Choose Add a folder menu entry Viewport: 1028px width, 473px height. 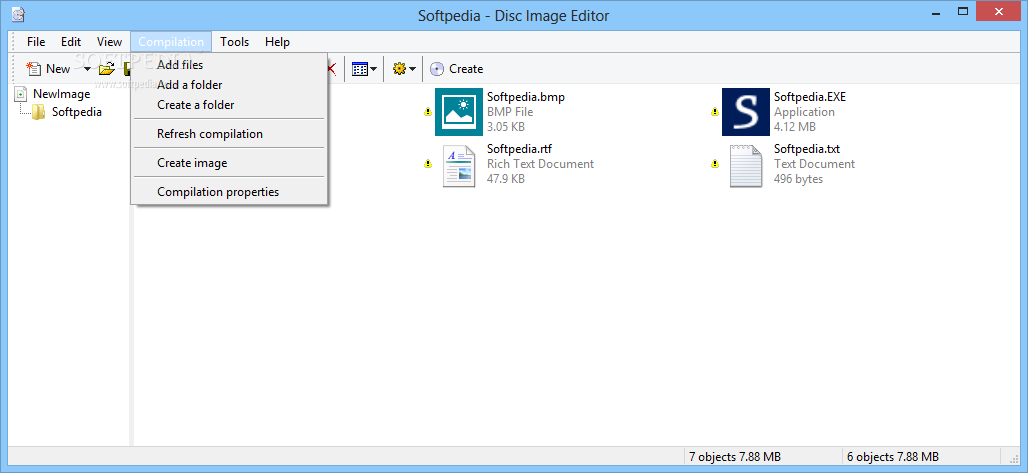coord(229,85)
